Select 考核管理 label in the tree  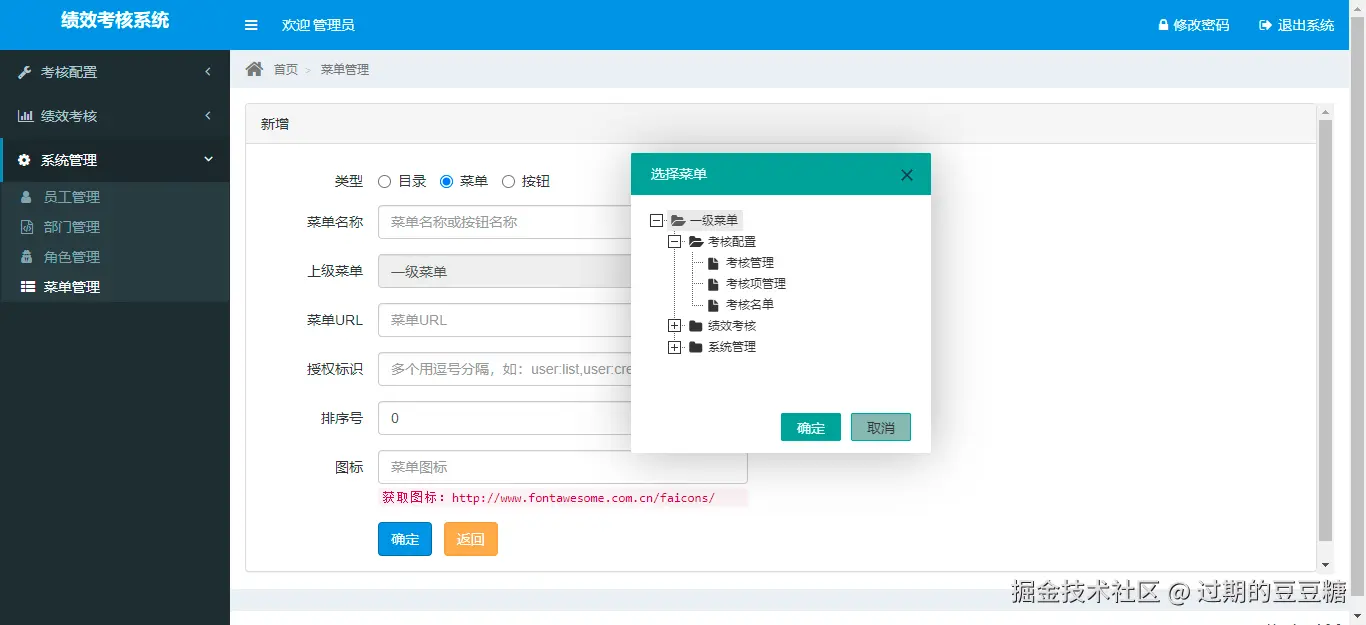coord(750,263)
